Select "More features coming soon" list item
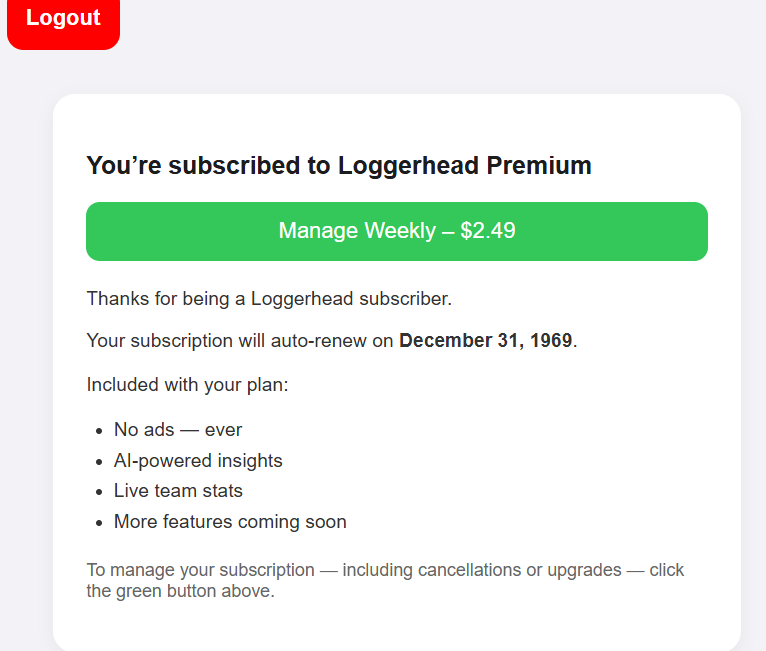 point(230,522)
